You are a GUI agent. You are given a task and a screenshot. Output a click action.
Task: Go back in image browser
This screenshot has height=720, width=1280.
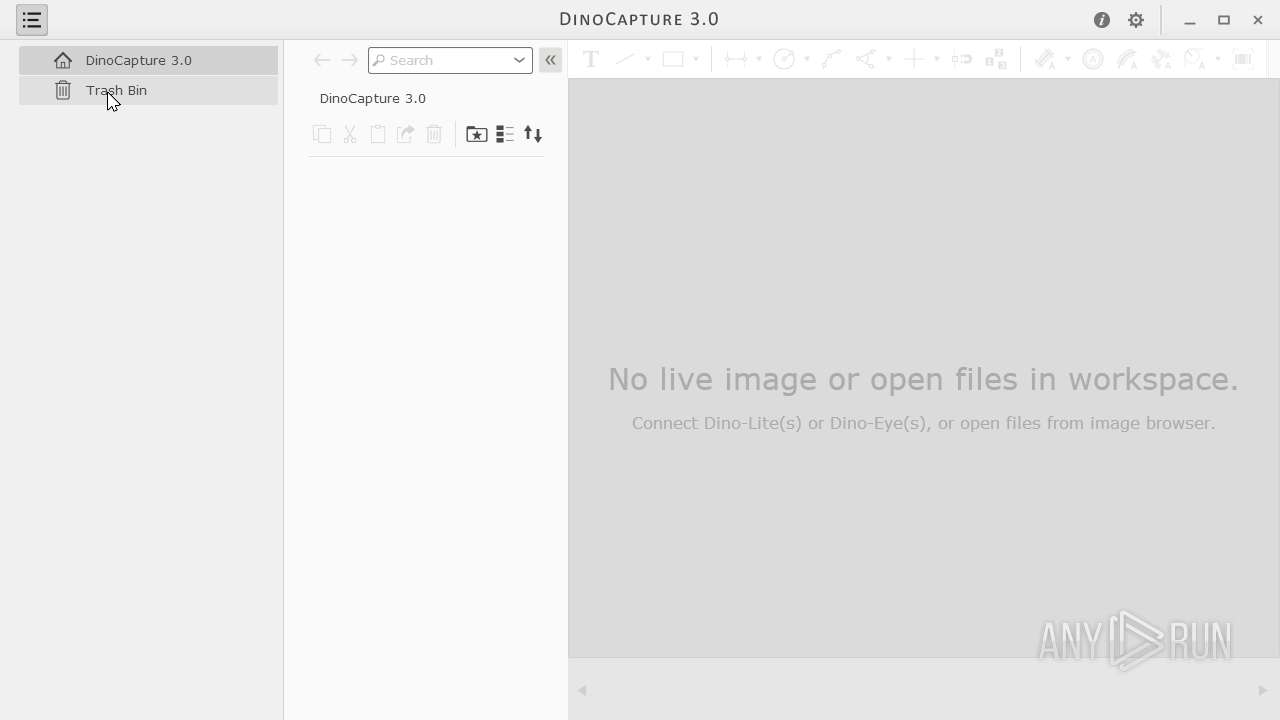click(x=322, y=60)
